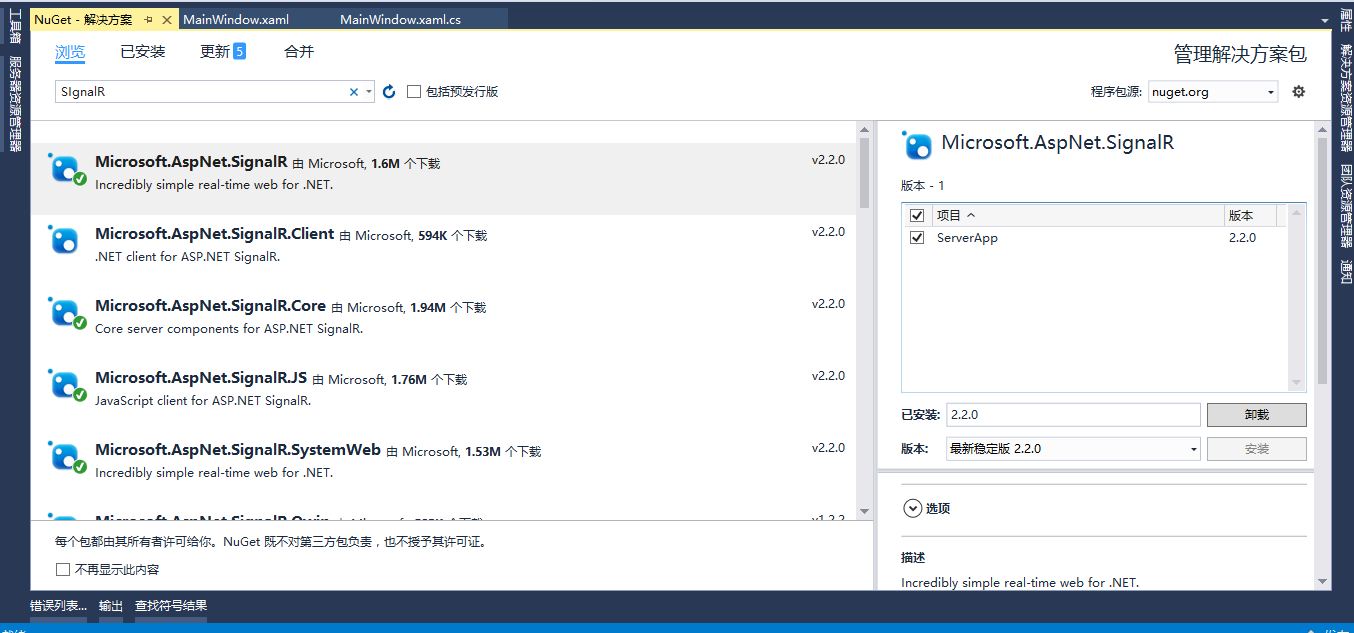Click the Microsoft.AspNet.SignalR.SystemWeb package icon
The width and height of the screenshot is (1354, 633).
pos(65,457)
